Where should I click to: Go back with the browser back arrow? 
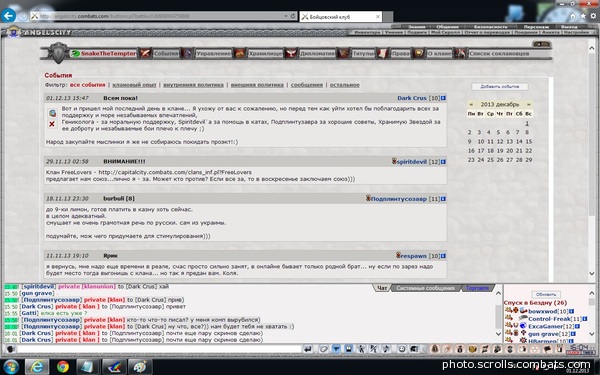point(8,16)
